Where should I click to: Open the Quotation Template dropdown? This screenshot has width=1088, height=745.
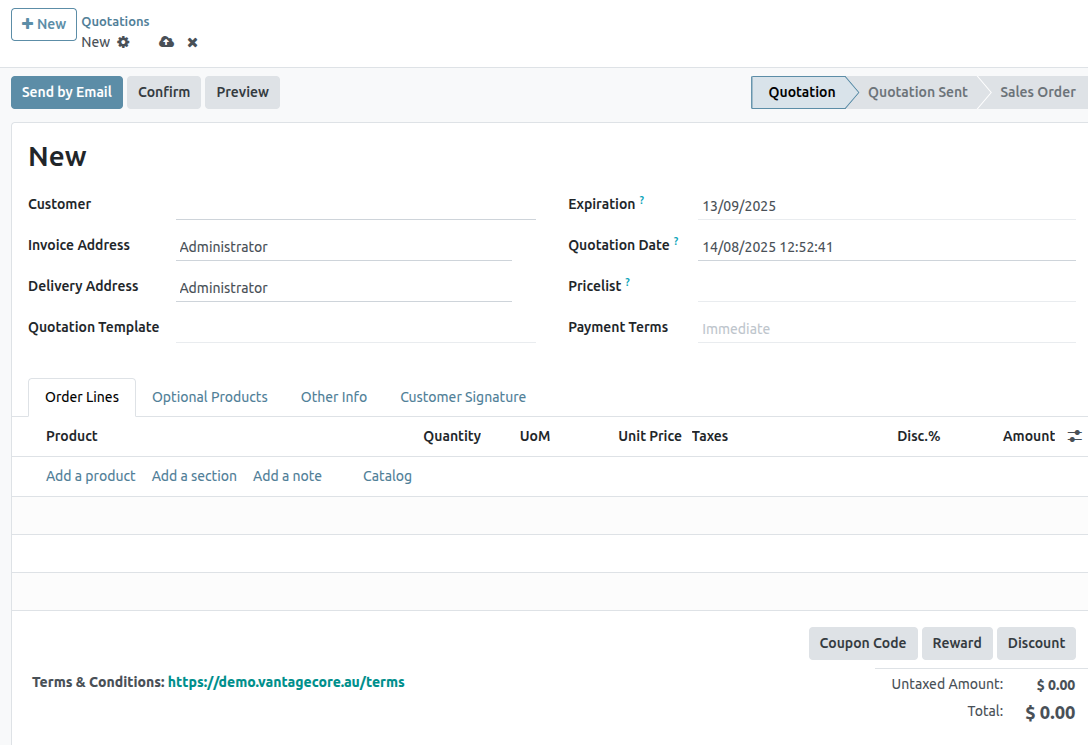coord(355,328)
